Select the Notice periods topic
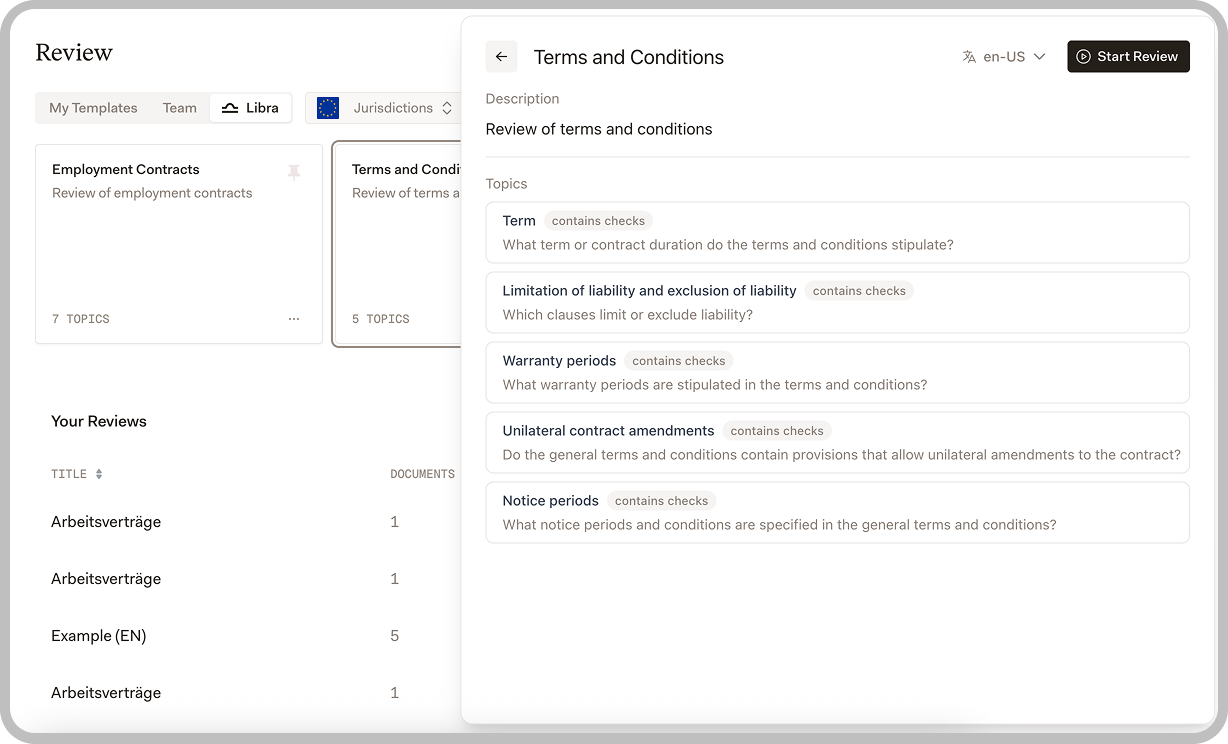 coord(837,512)
